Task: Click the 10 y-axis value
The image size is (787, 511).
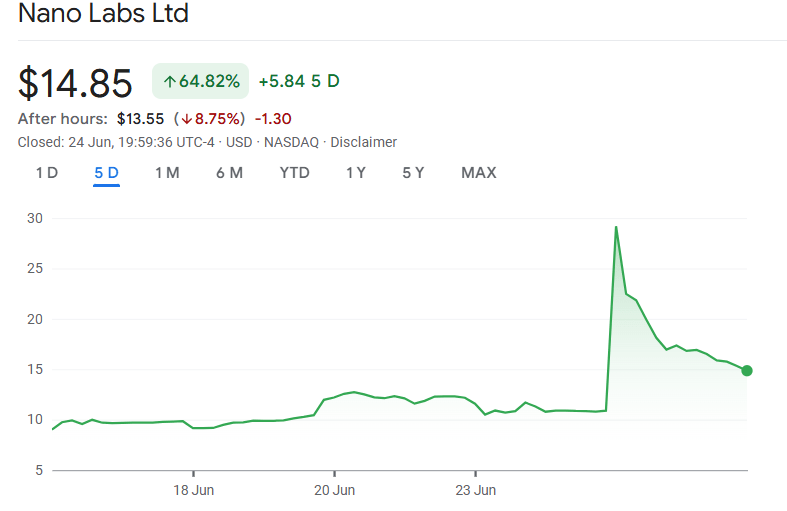Action: click(x=35, y=420)
